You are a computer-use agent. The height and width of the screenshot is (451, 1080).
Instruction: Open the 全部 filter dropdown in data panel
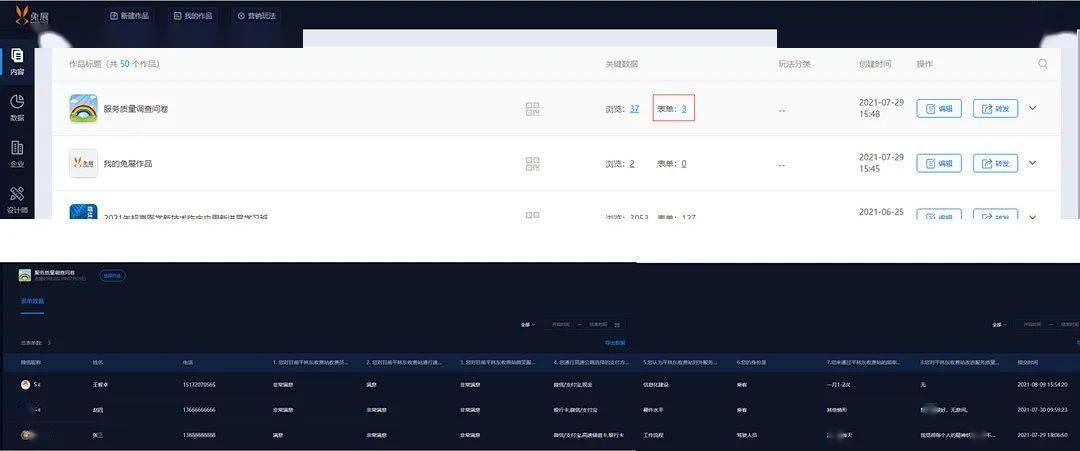[527, 324]
